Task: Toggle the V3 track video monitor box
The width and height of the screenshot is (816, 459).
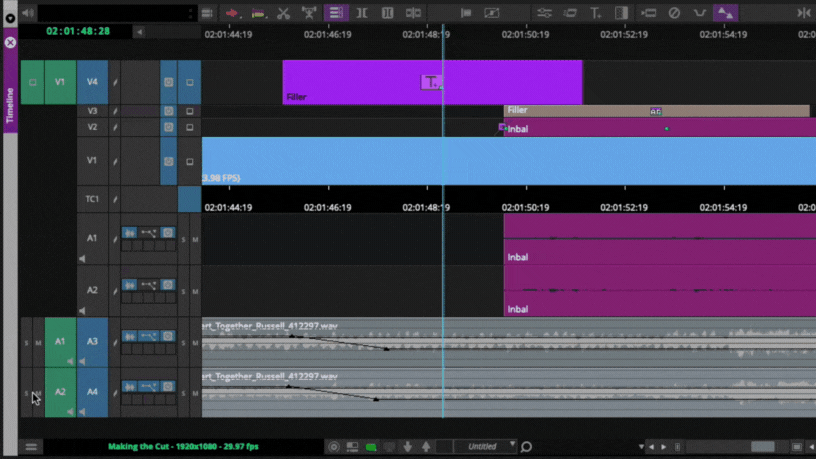Action: click(190, 111)
